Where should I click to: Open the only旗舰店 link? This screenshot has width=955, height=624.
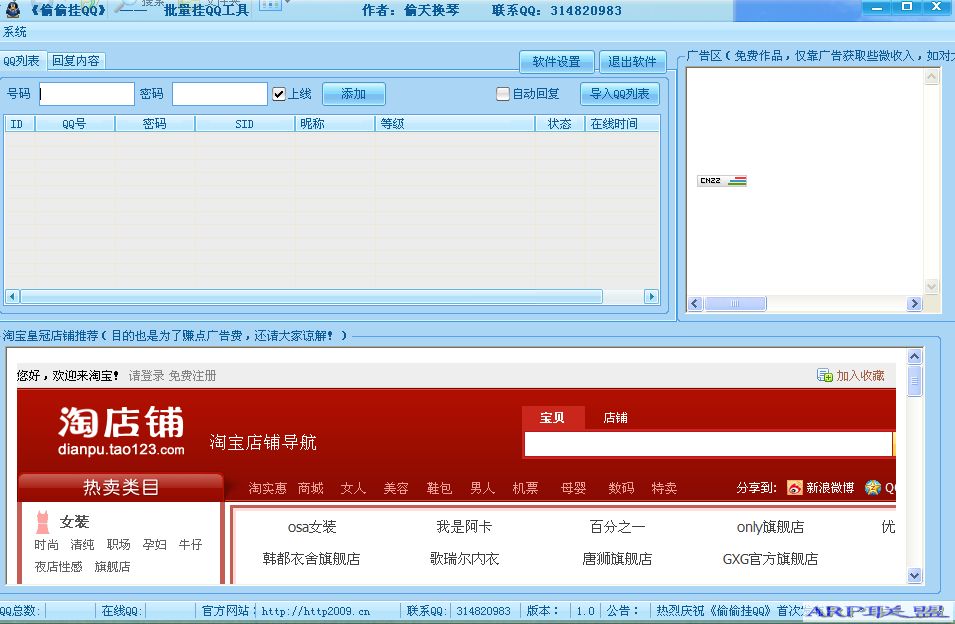pyautogui.click(x=770, y=527)
